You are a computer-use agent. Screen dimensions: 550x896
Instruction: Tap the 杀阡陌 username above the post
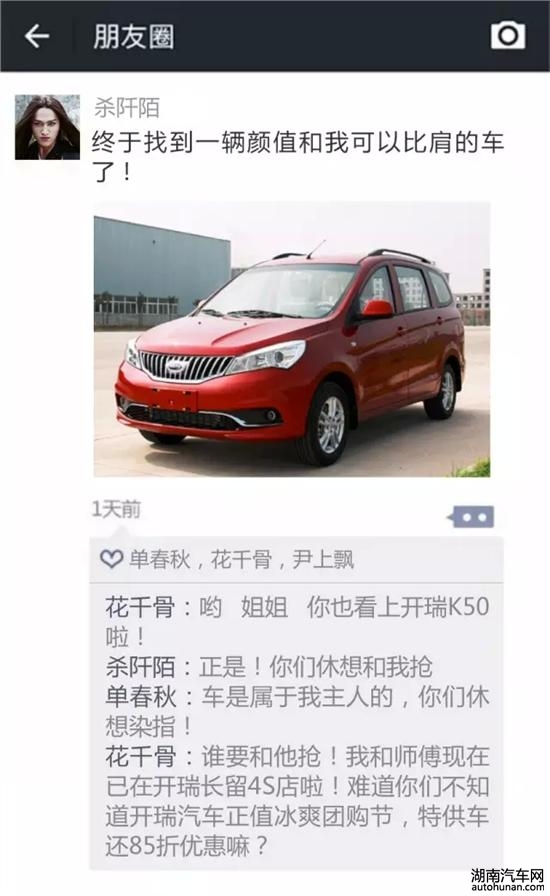[127, 107]
